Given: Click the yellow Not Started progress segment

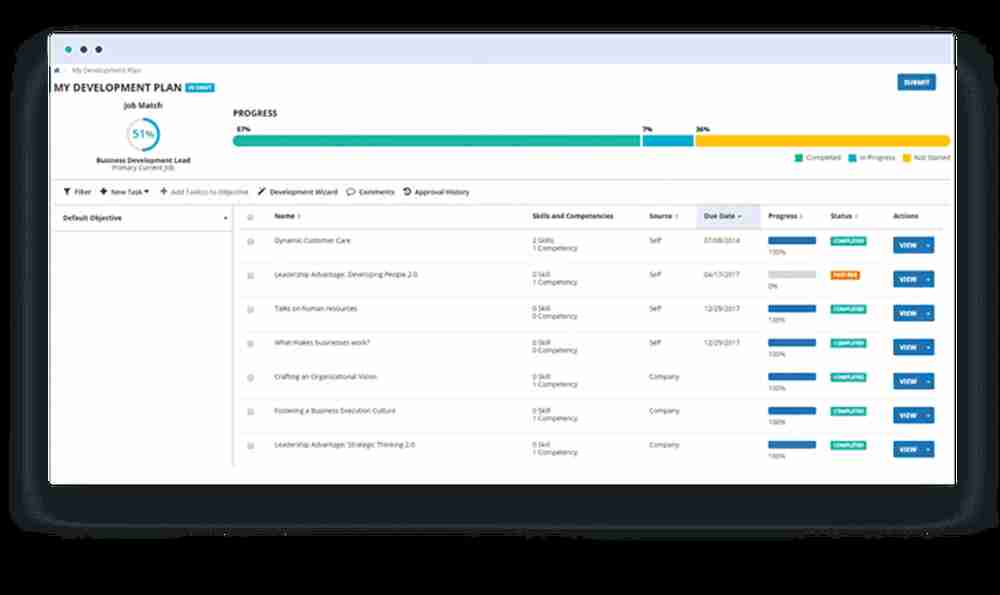Looking at the screenshot, I should [x=823, y=141].
